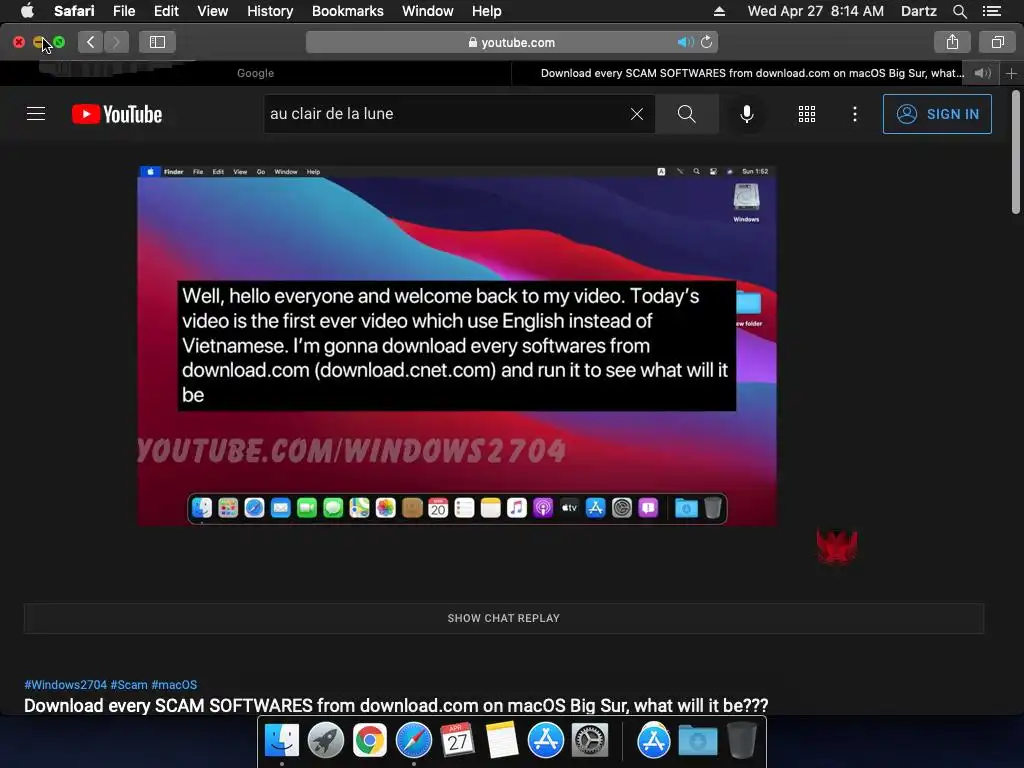Open the Downloads folder in Dock
Screen dimensions: 1024x768
[x=697, y=742]
